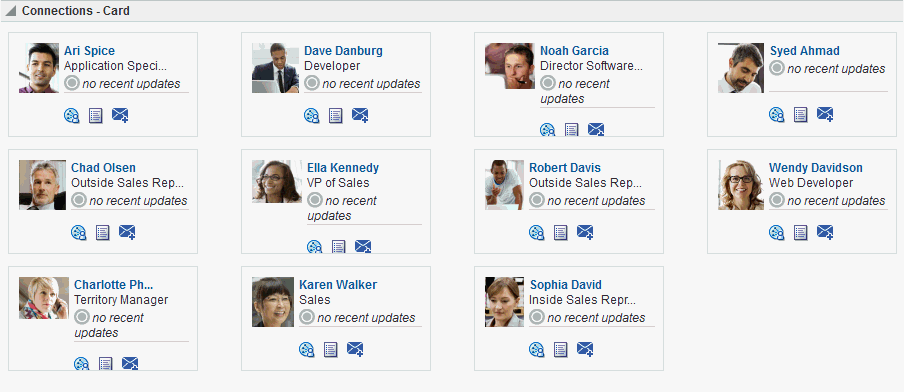Click Charlotte Ph...'s gray status circle
This screenshot has width=904, height=392.
click(x=82, y=317)
